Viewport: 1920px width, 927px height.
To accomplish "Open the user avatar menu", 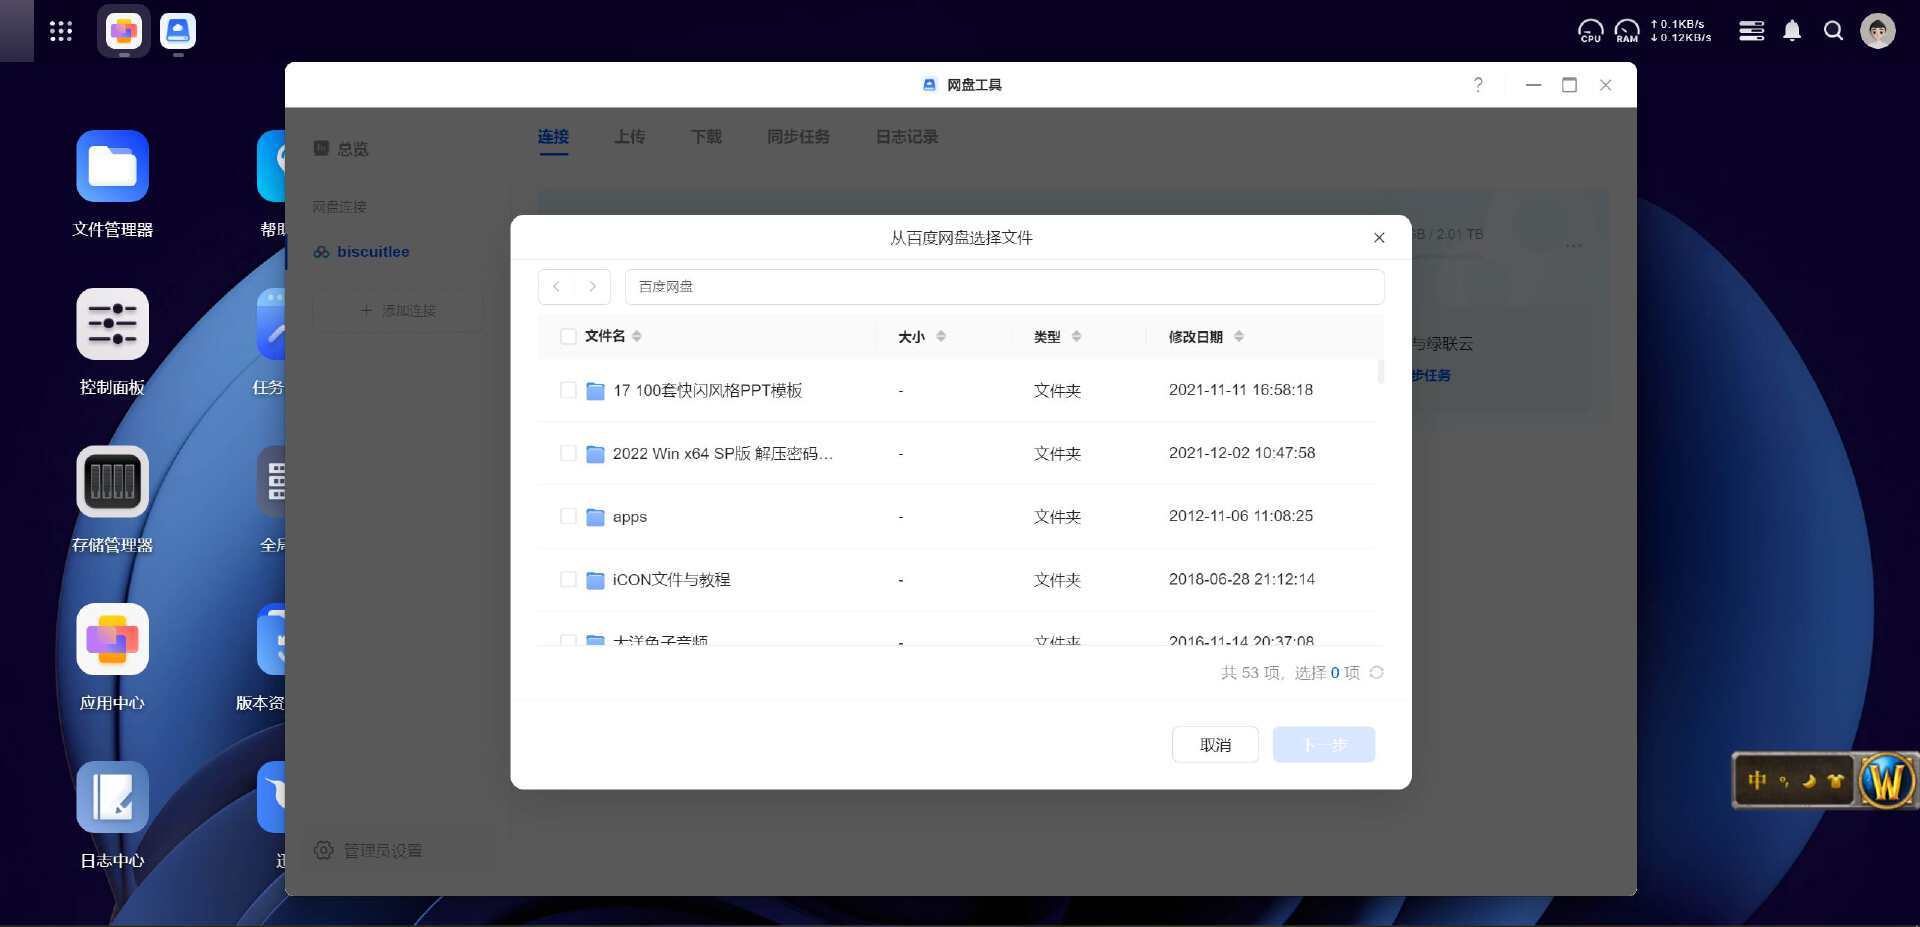I will 1878,31.
